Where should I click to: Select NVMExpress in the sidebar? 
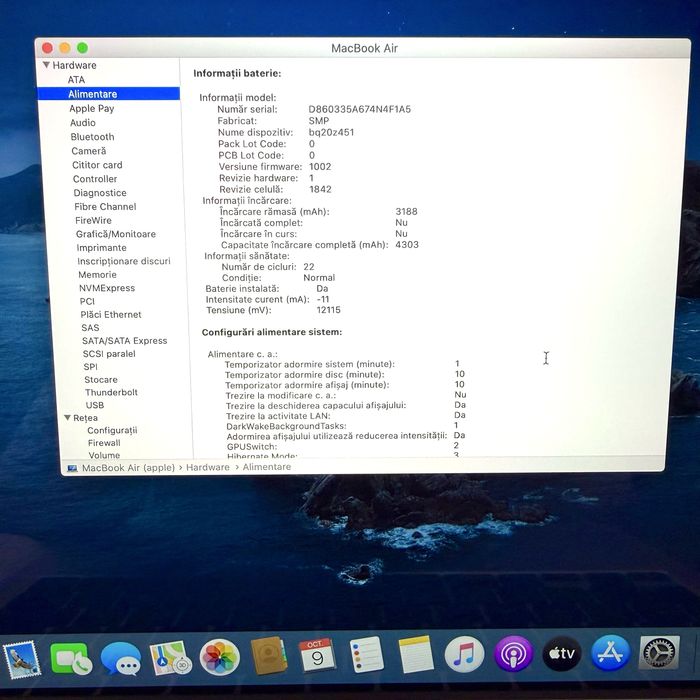coord(107,288)
